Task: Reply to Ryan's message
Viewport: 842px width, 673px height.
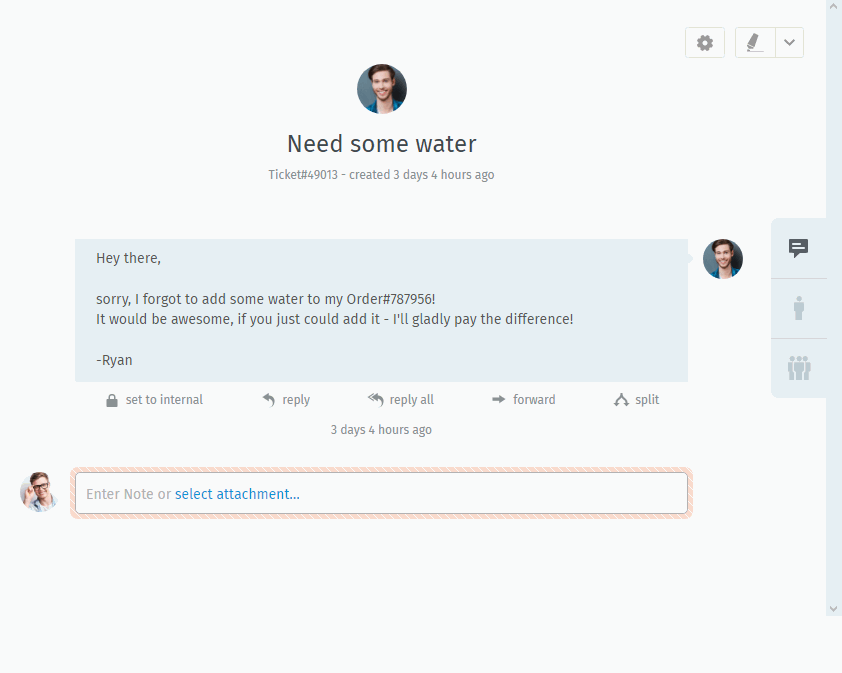Action: click(286, 400)
